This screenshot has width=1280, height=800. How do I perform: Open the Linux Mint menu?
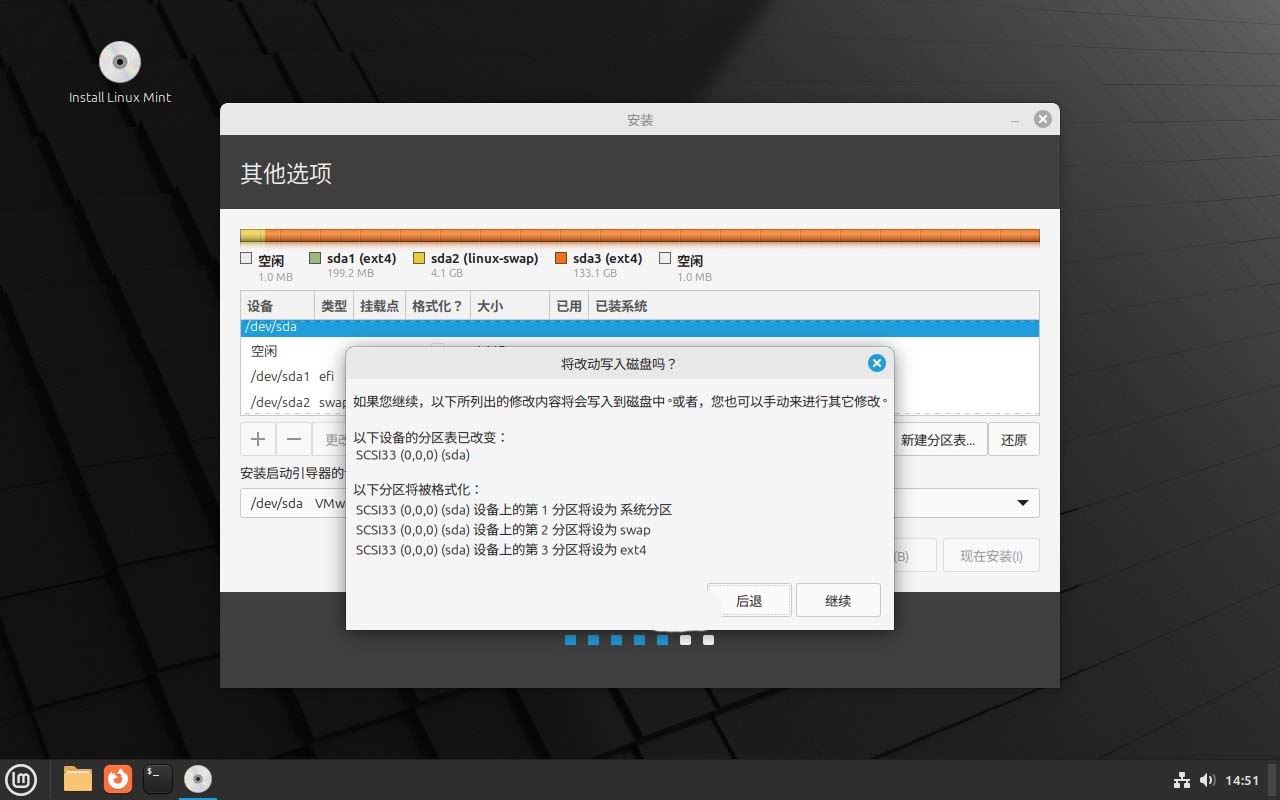coord(21,779)
